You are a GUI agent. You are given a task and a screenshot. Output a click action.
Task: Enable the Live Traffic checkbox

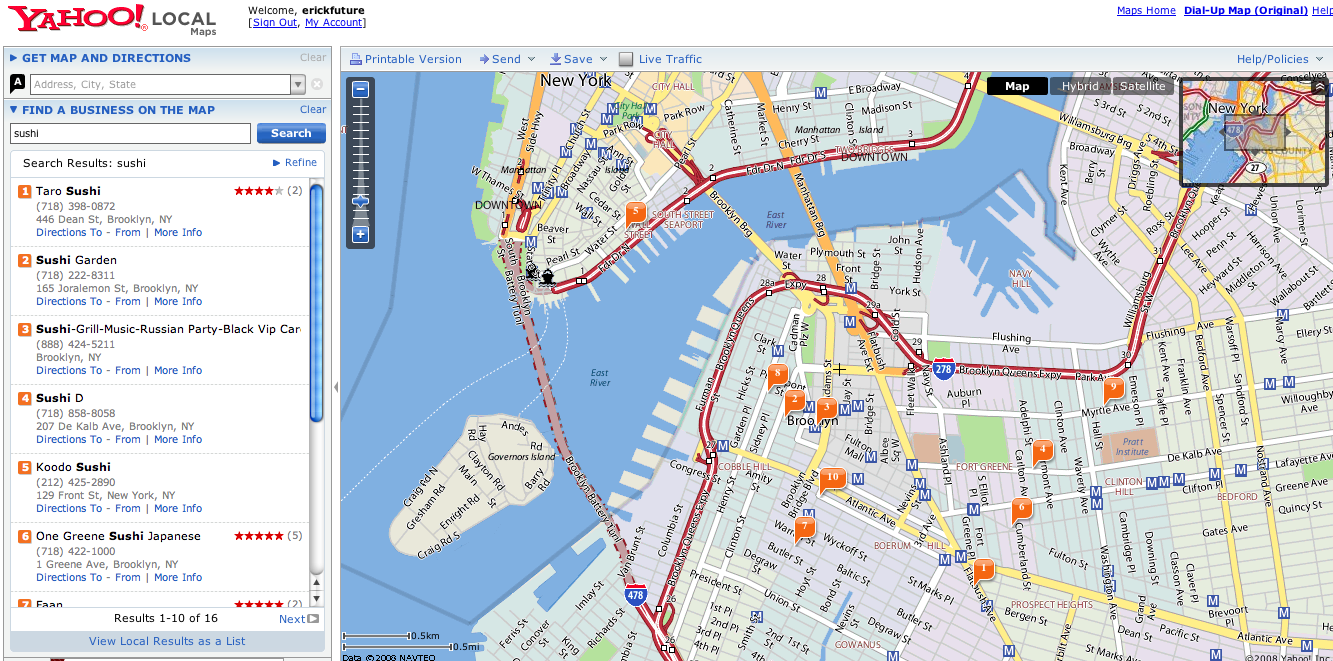(626, 59)
